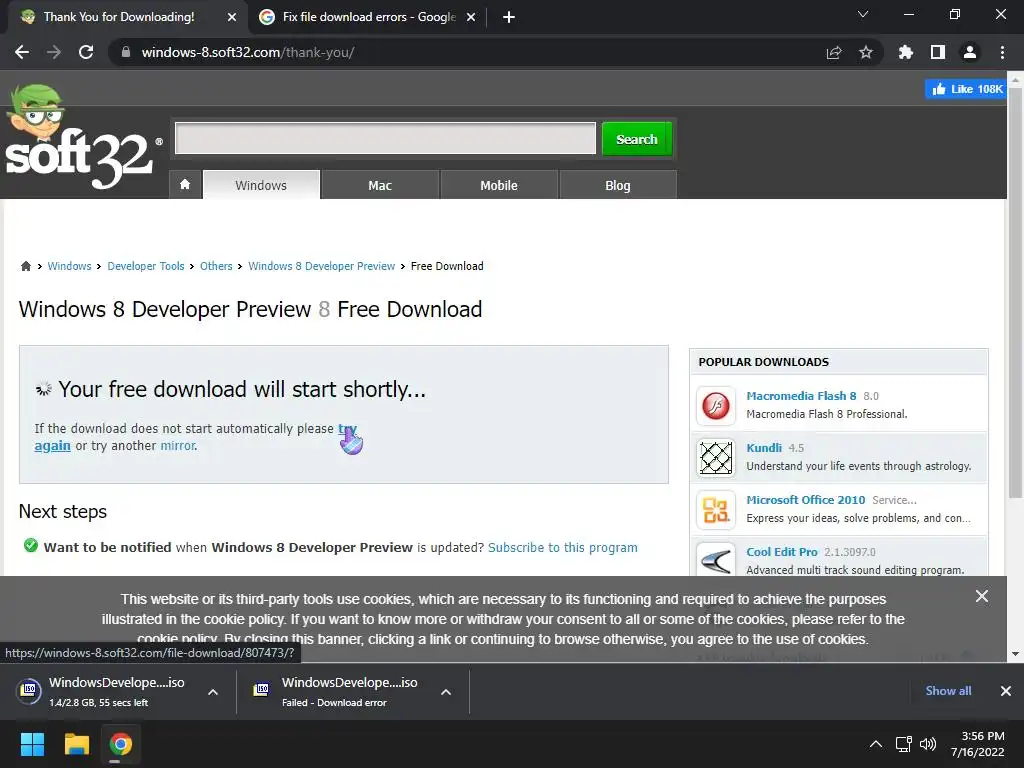Open the network tray icon
The height and width of the screenshot is (768, 1024).
click(904, 744)
